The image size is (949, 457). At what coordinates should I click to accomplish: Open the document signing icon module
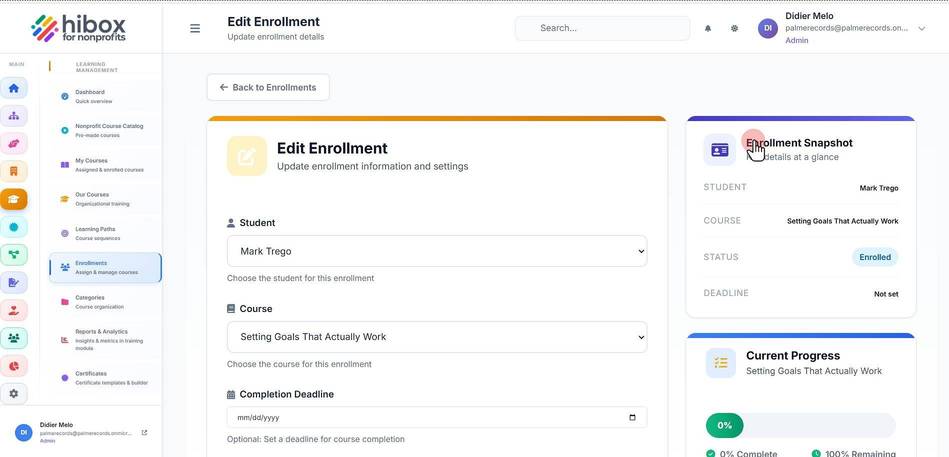coord(13,282)
